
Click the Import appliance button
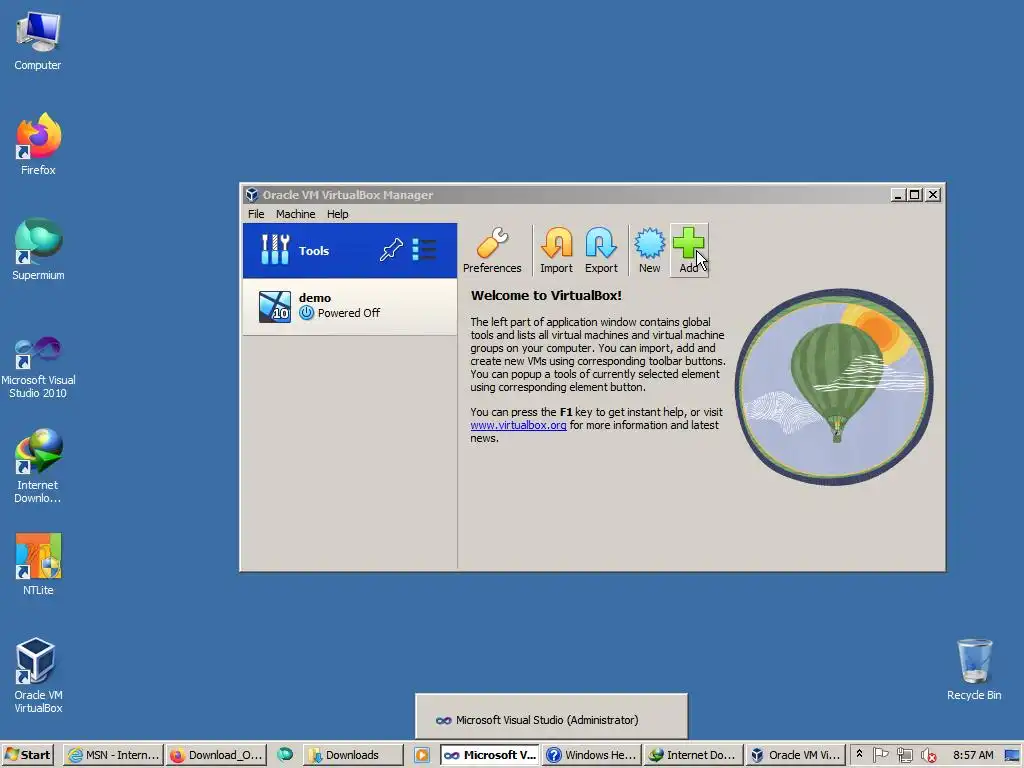[x=556, y=251]
